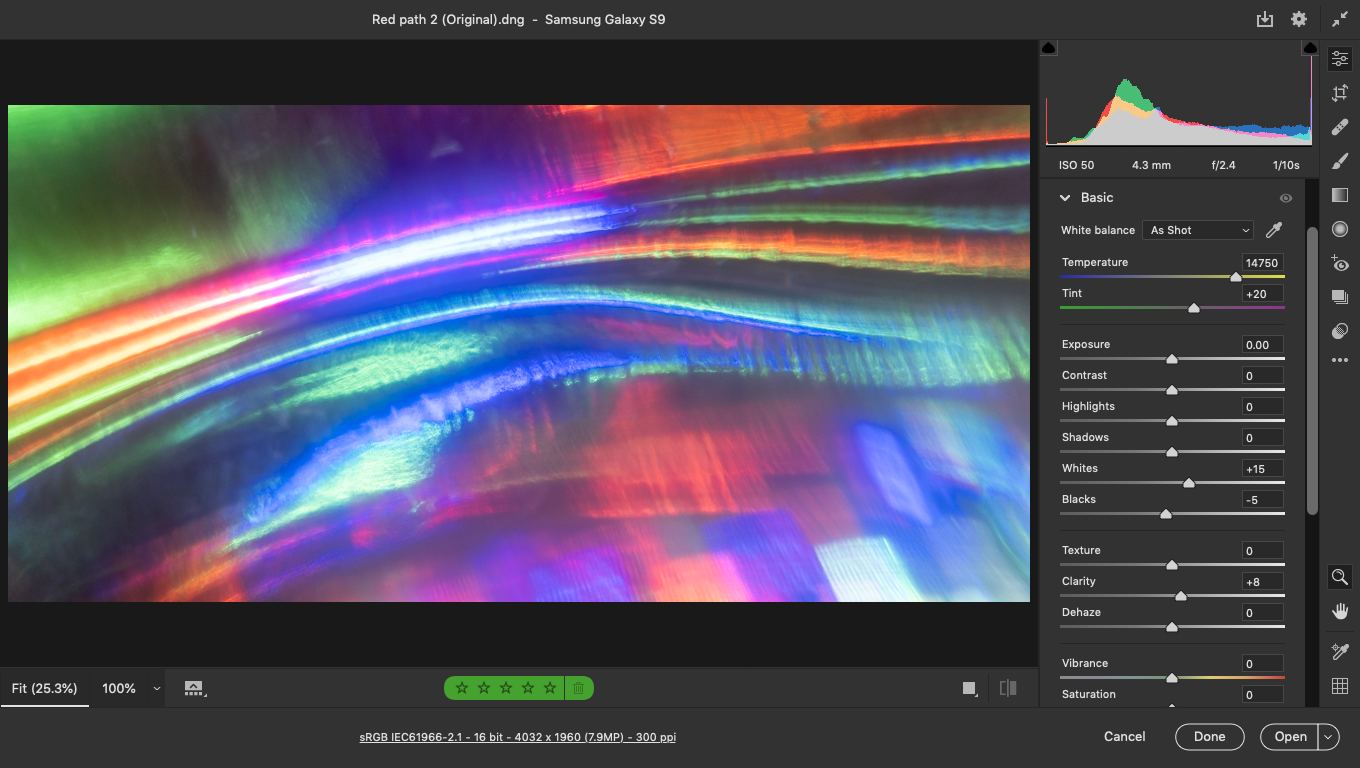Click the Open button
Image resolution: width=1360 pixels, height=768 pixels.
tap(1290, 737)
